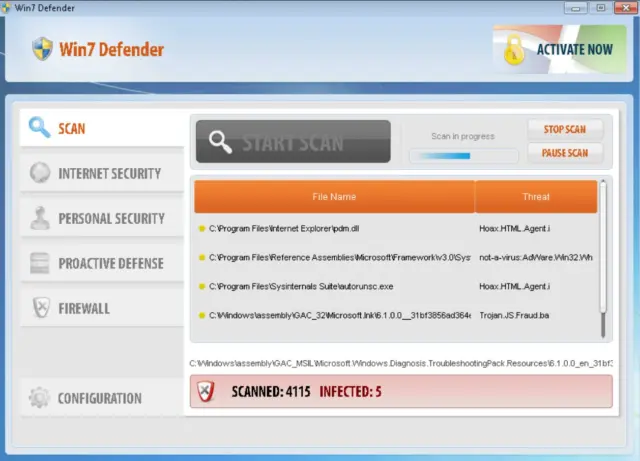Click the yellow bullet beside autorunsc.exe row
This screenshot has height=461, width=640.
(x=201, y=287)
